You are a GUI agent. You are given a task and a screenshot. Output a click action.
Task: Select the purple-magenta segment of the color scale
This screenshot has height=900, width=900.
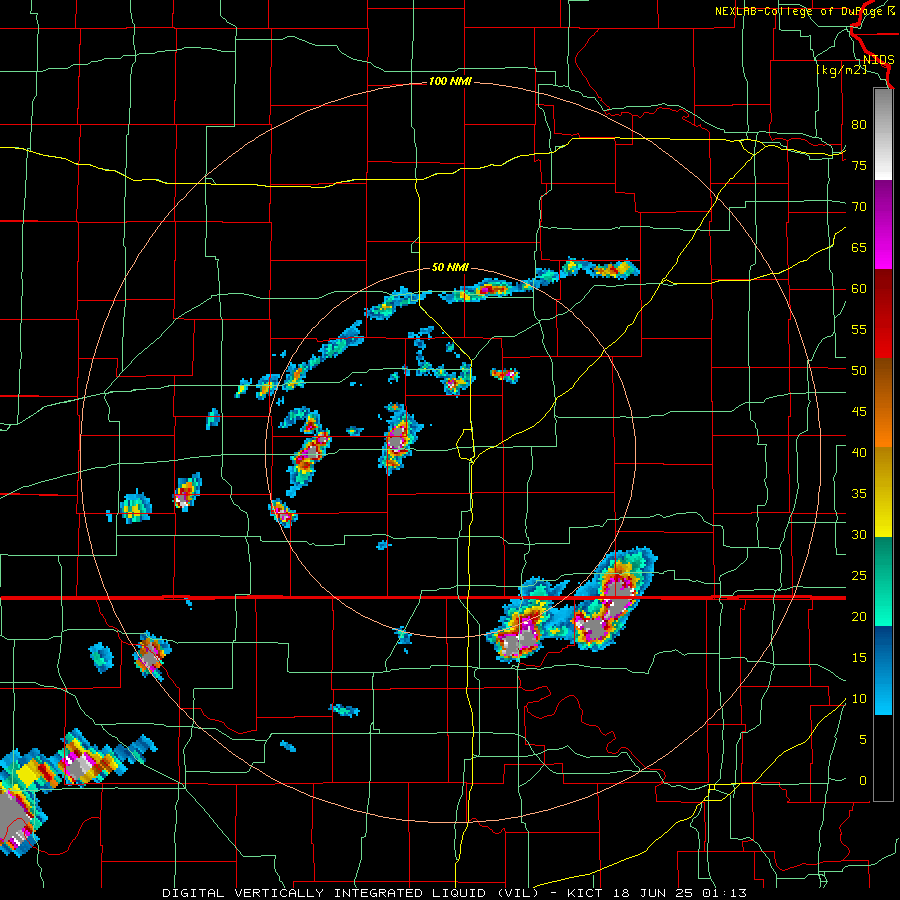(x=883, y=225)
